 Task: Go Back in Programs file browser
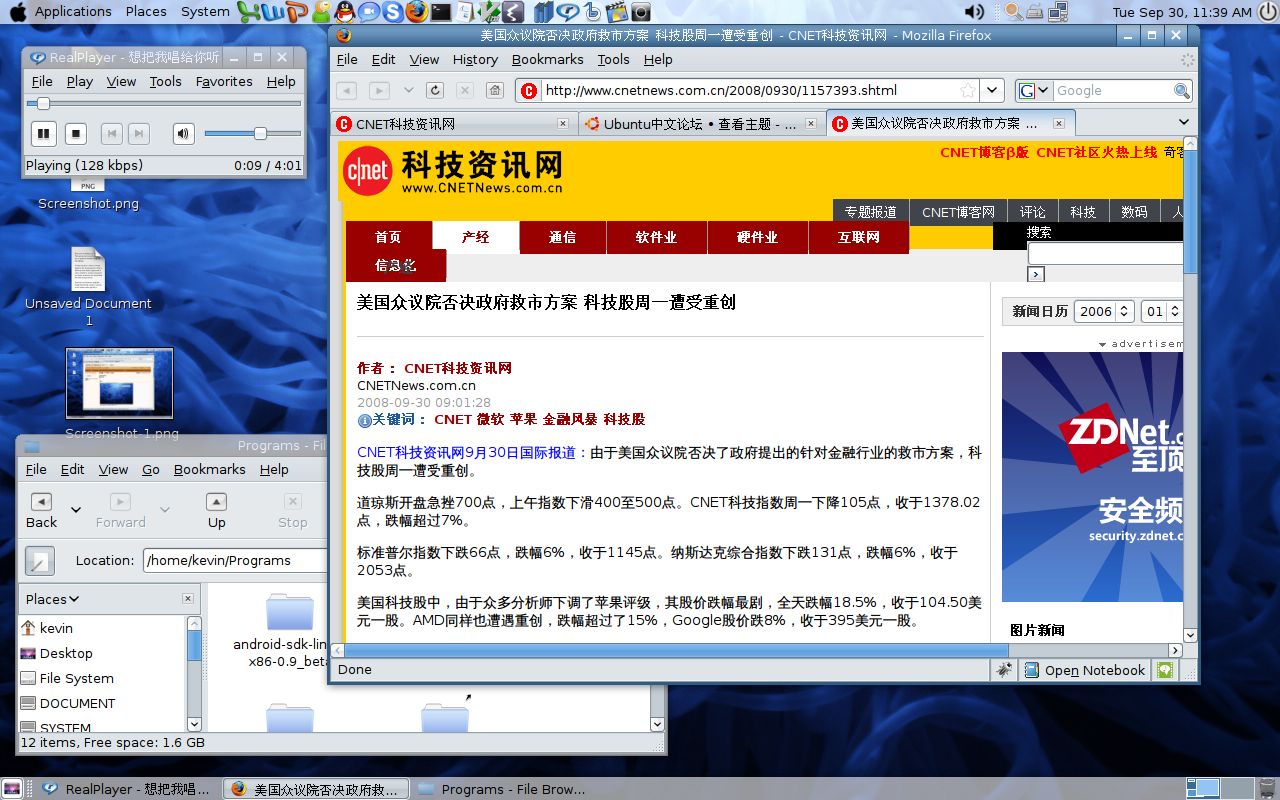pos(41,510)
